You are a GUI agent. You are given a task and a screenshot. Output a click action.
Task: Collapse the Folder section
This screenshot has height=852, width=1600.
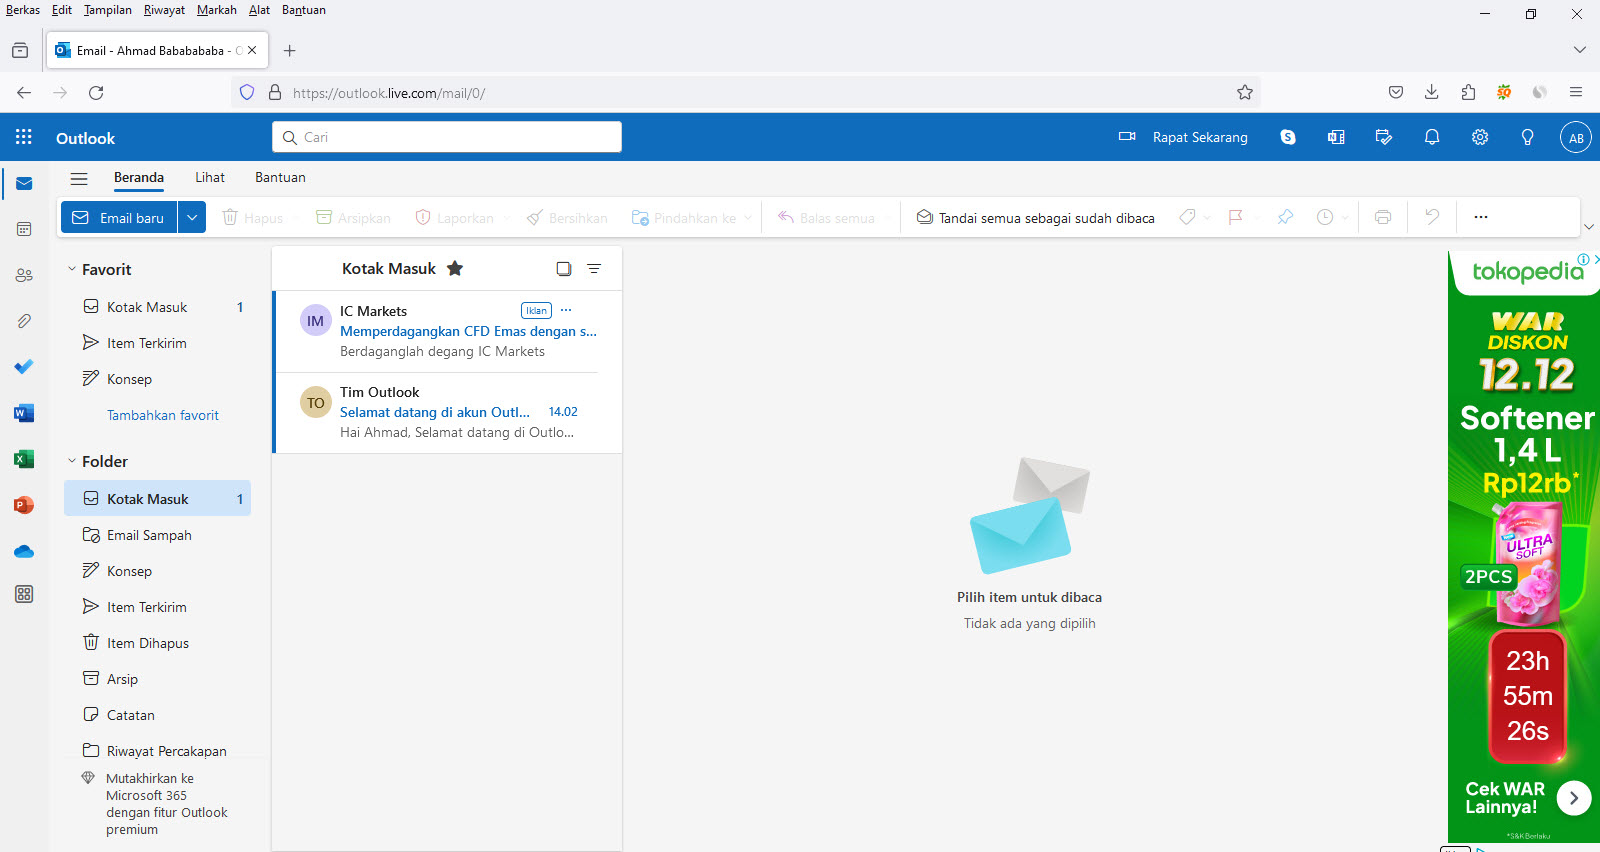(72, 461)
